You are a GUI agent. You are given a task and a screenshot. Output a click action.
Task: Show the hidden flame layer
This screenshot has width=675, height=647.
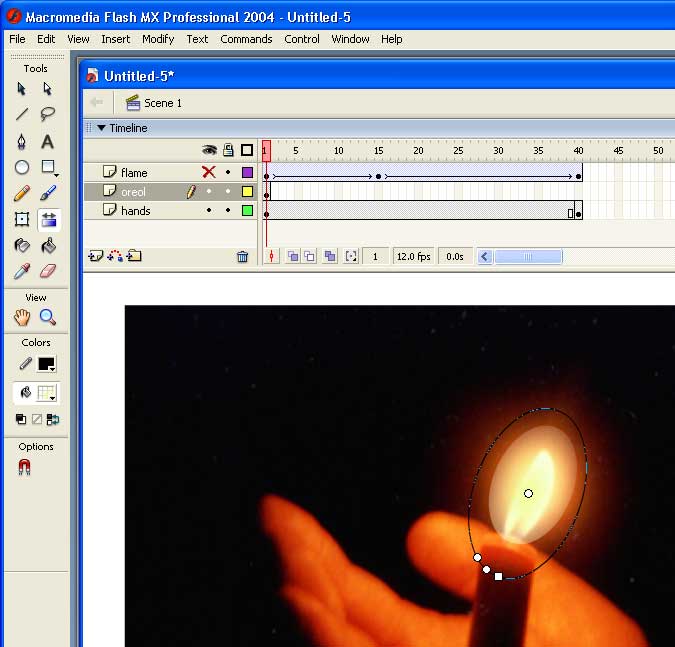coord(209,172)
